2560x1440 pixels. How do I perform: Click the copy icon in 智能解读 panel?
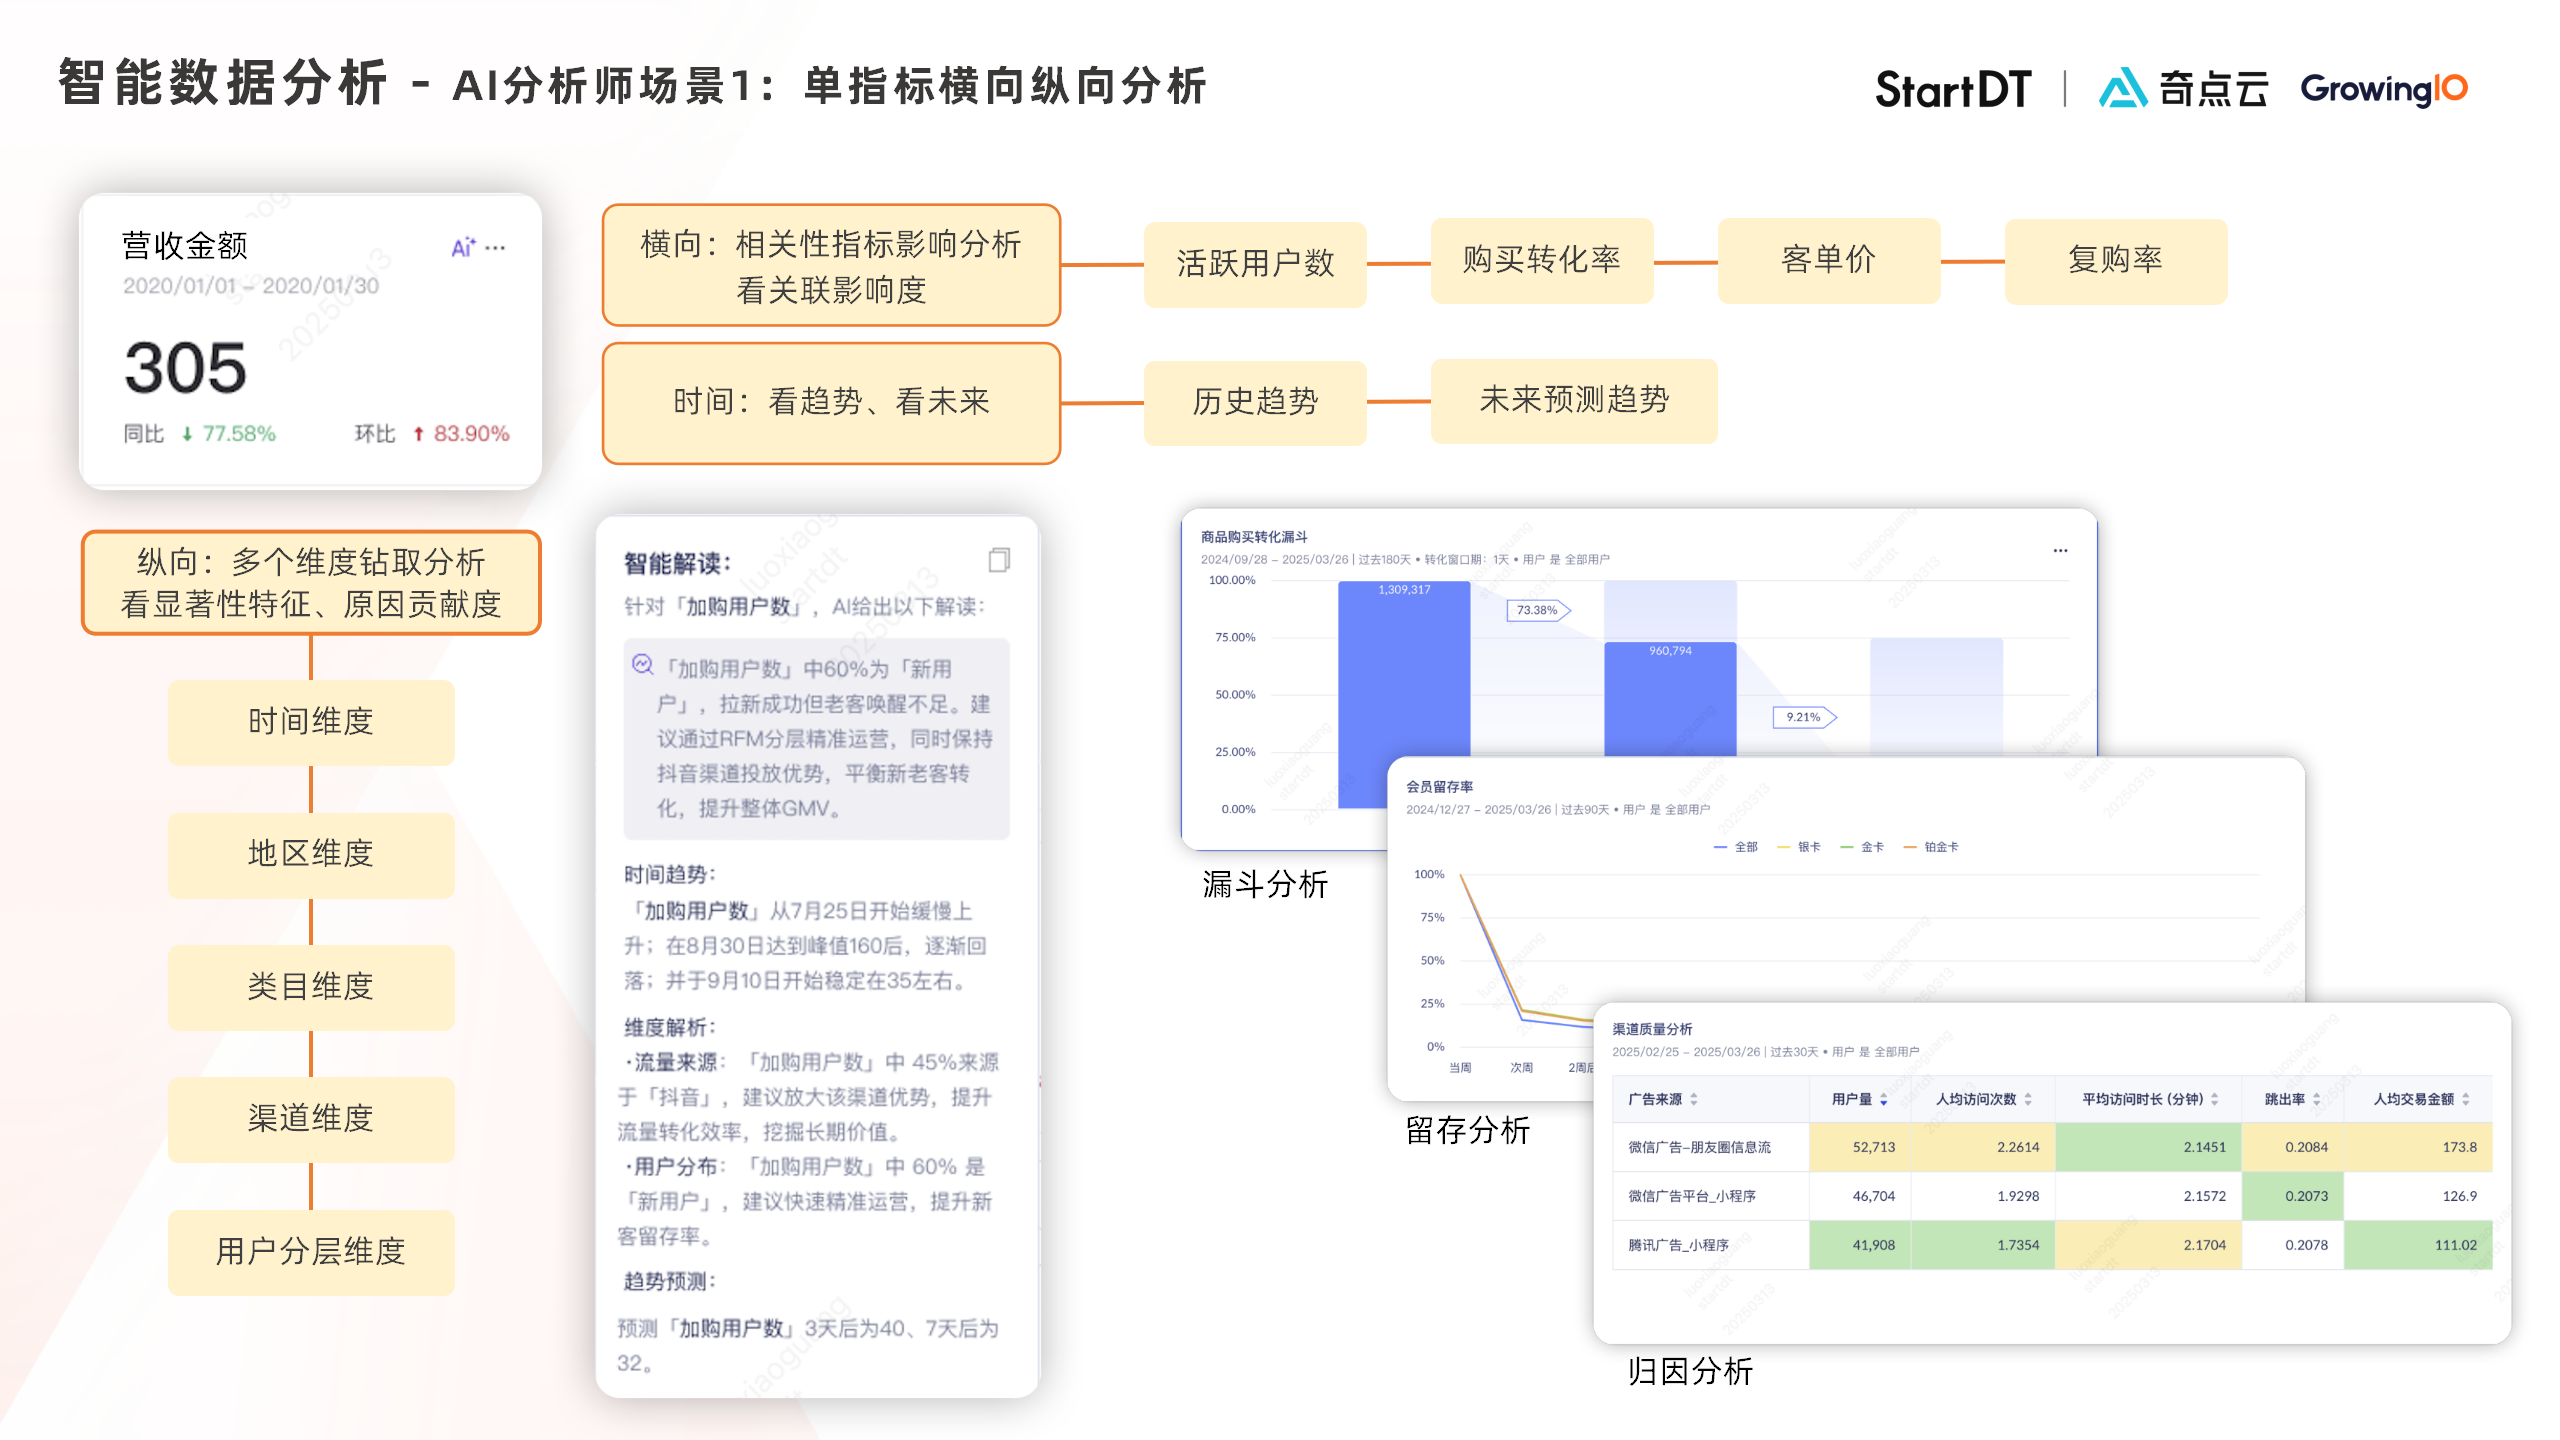(x=998, y=560)
